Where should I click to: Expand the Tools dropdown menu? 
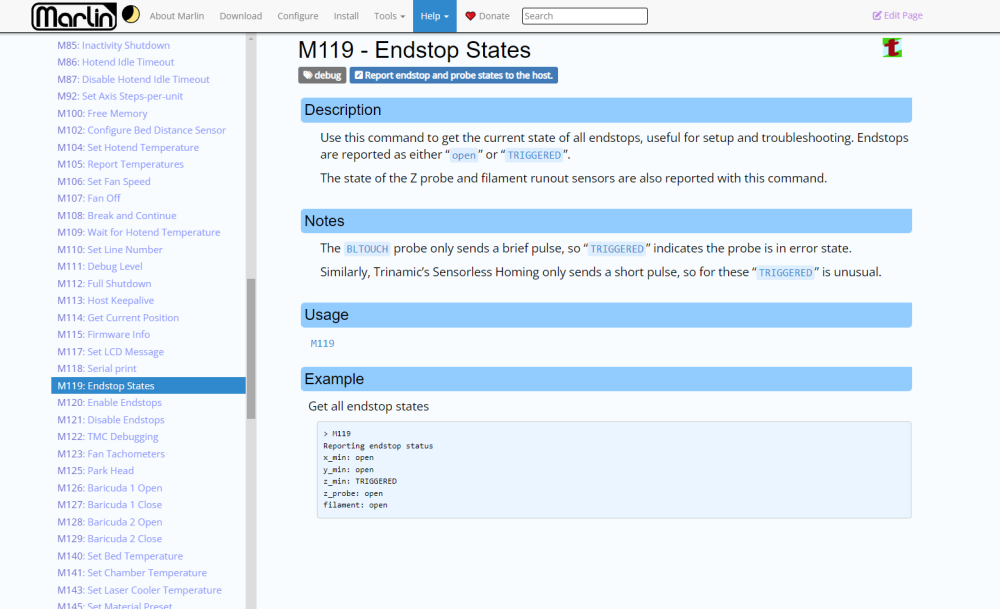(x=389, y=16)
